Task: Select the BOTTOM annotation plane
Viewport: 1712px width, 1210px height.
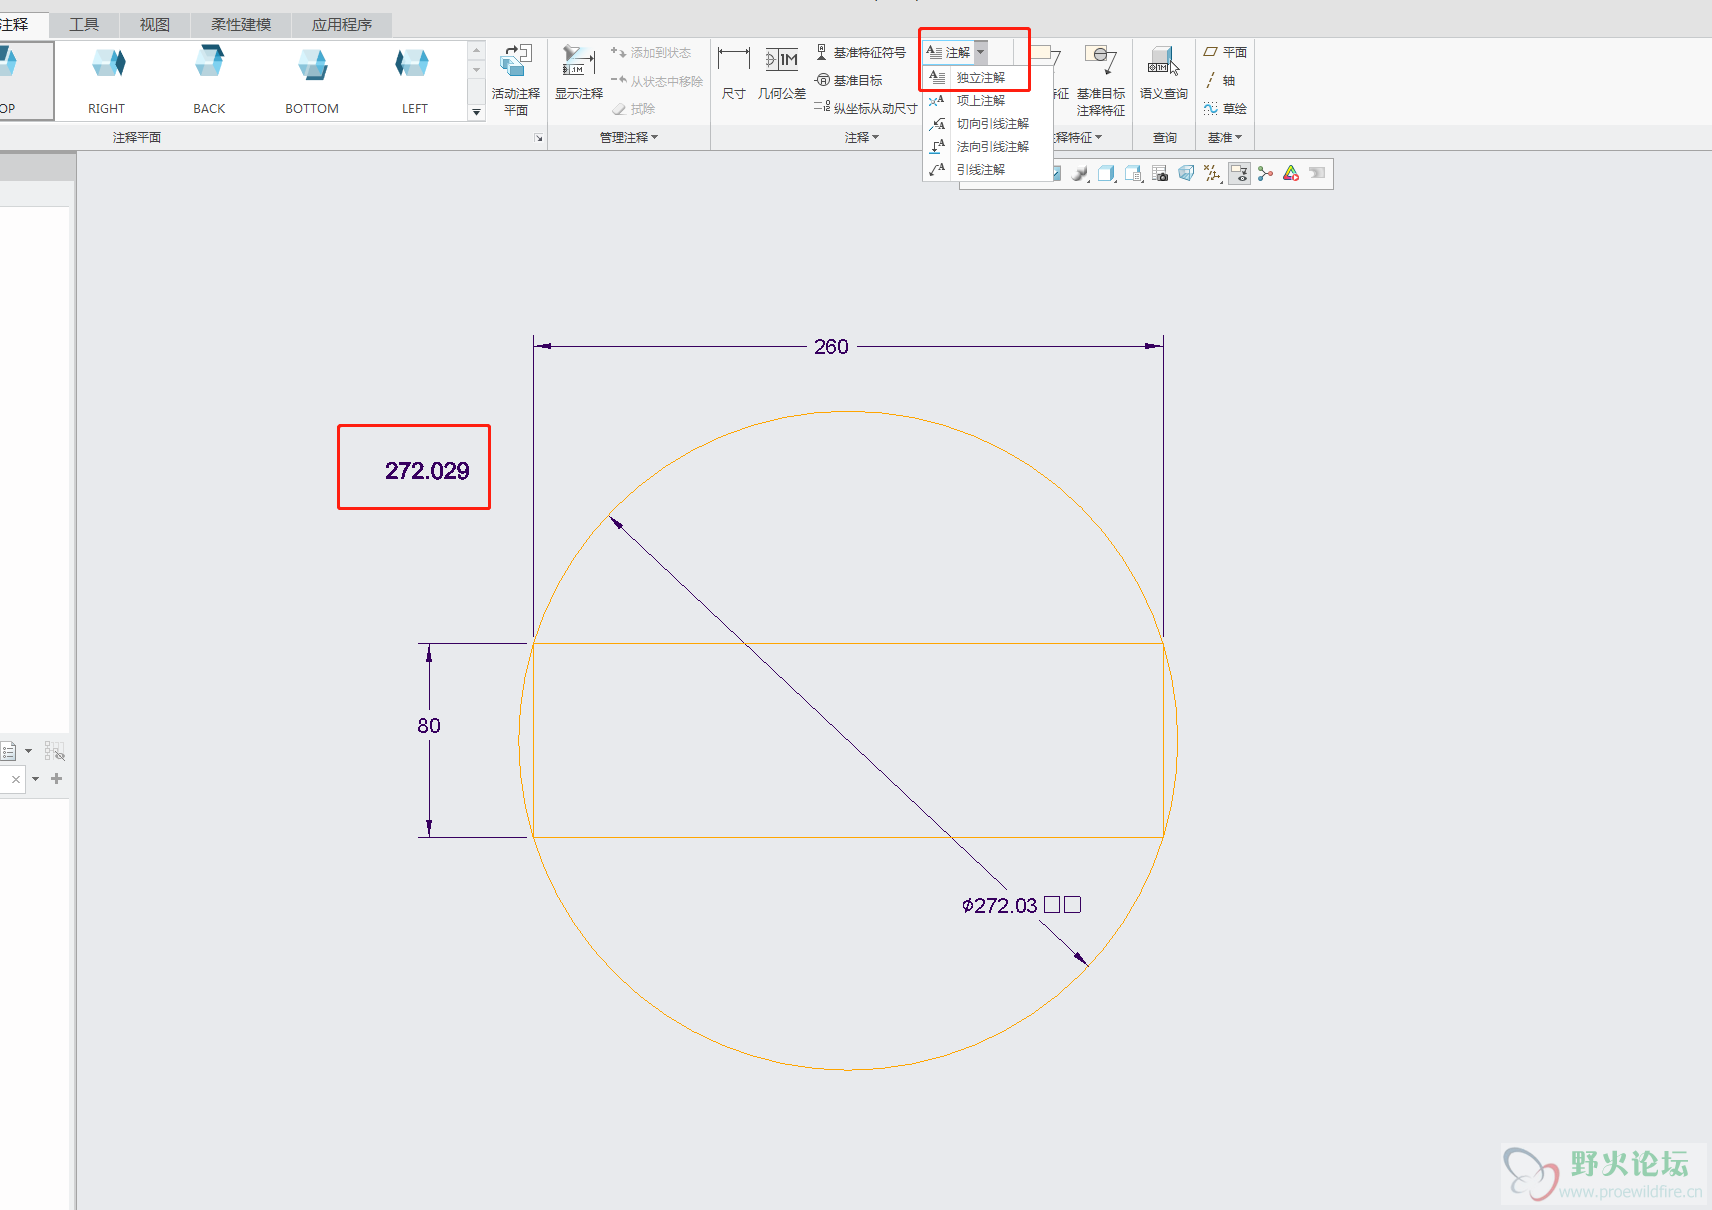Action: [312, 81]
